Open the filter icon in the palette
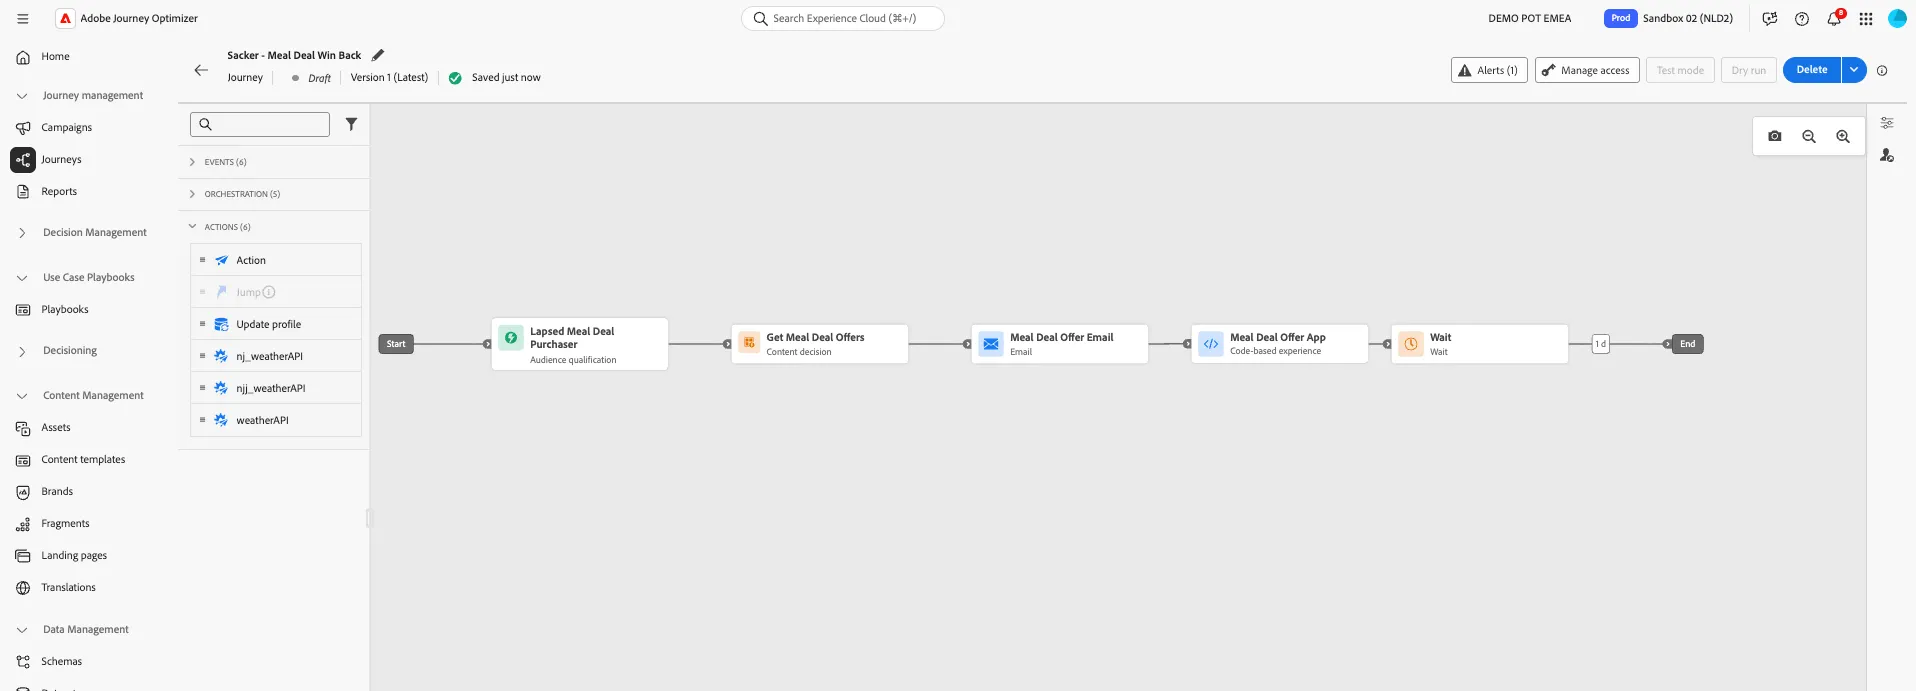This screenshot has width=1916, height=691. pos(351,124)
